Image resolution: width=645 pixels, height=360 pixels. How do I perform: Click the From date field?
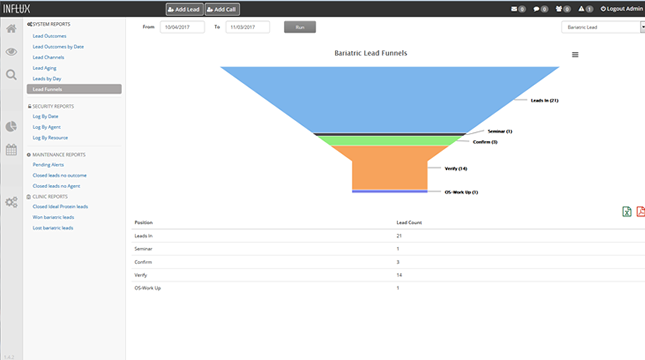point(182,27)
